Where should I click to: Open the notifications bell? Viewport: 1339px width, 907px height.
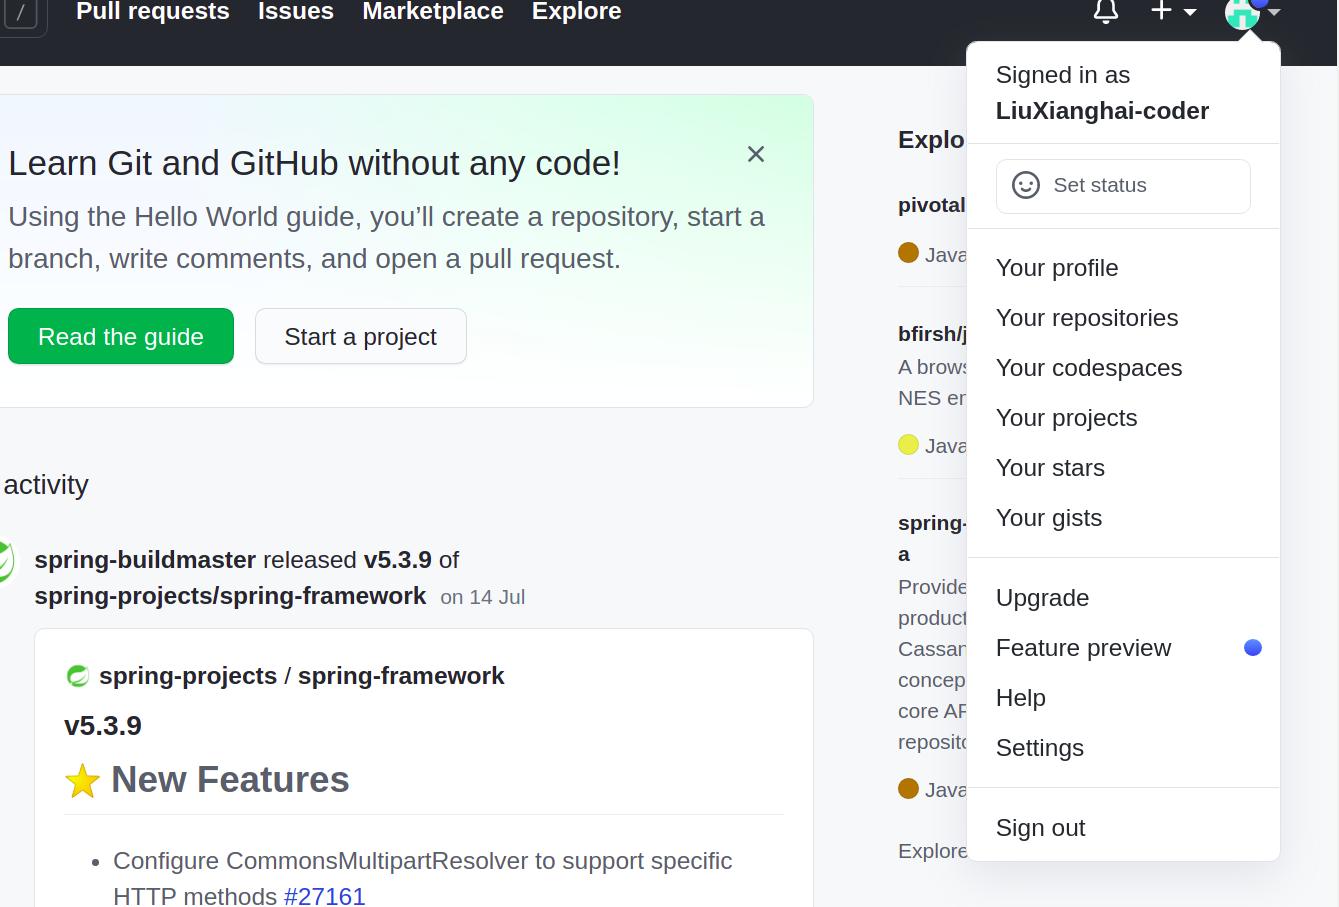coord(1105,11)
